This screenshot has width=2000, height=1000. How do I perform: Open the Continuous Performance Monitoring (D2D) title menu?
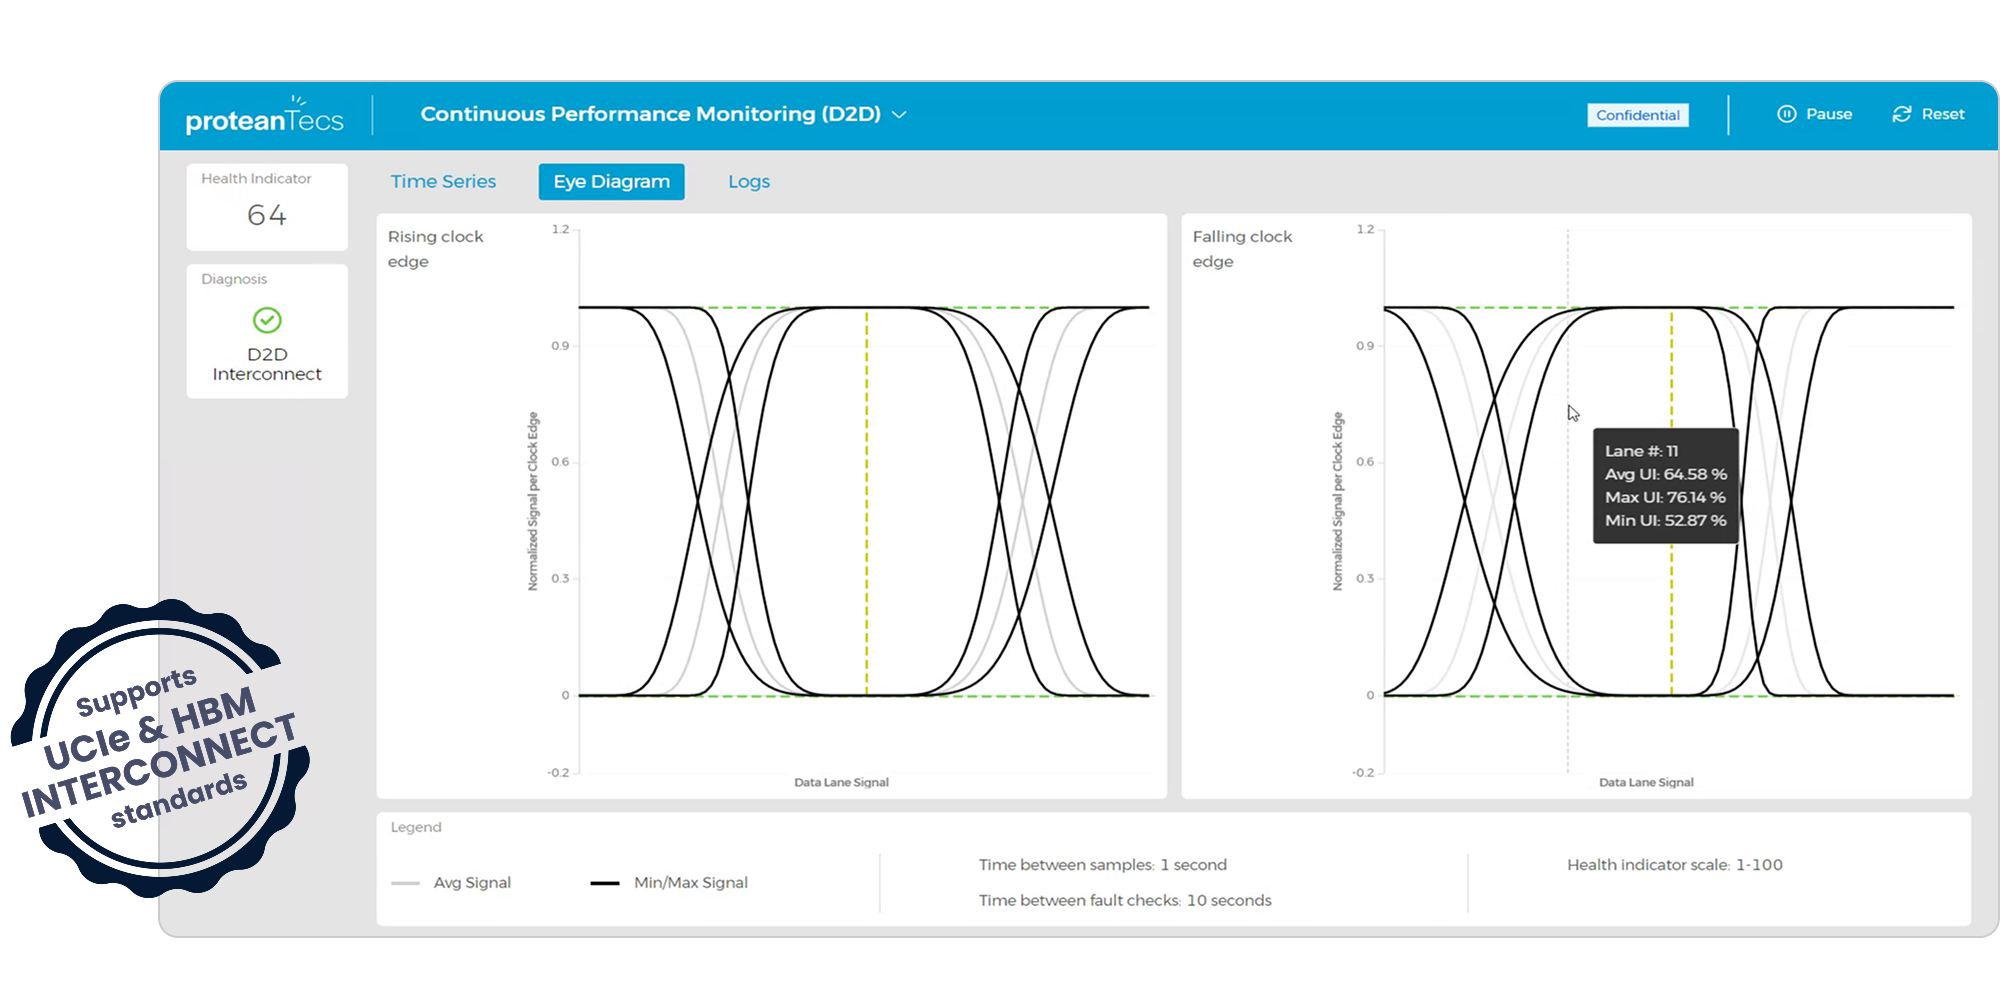pyautogui.click(x=650, y=114)
